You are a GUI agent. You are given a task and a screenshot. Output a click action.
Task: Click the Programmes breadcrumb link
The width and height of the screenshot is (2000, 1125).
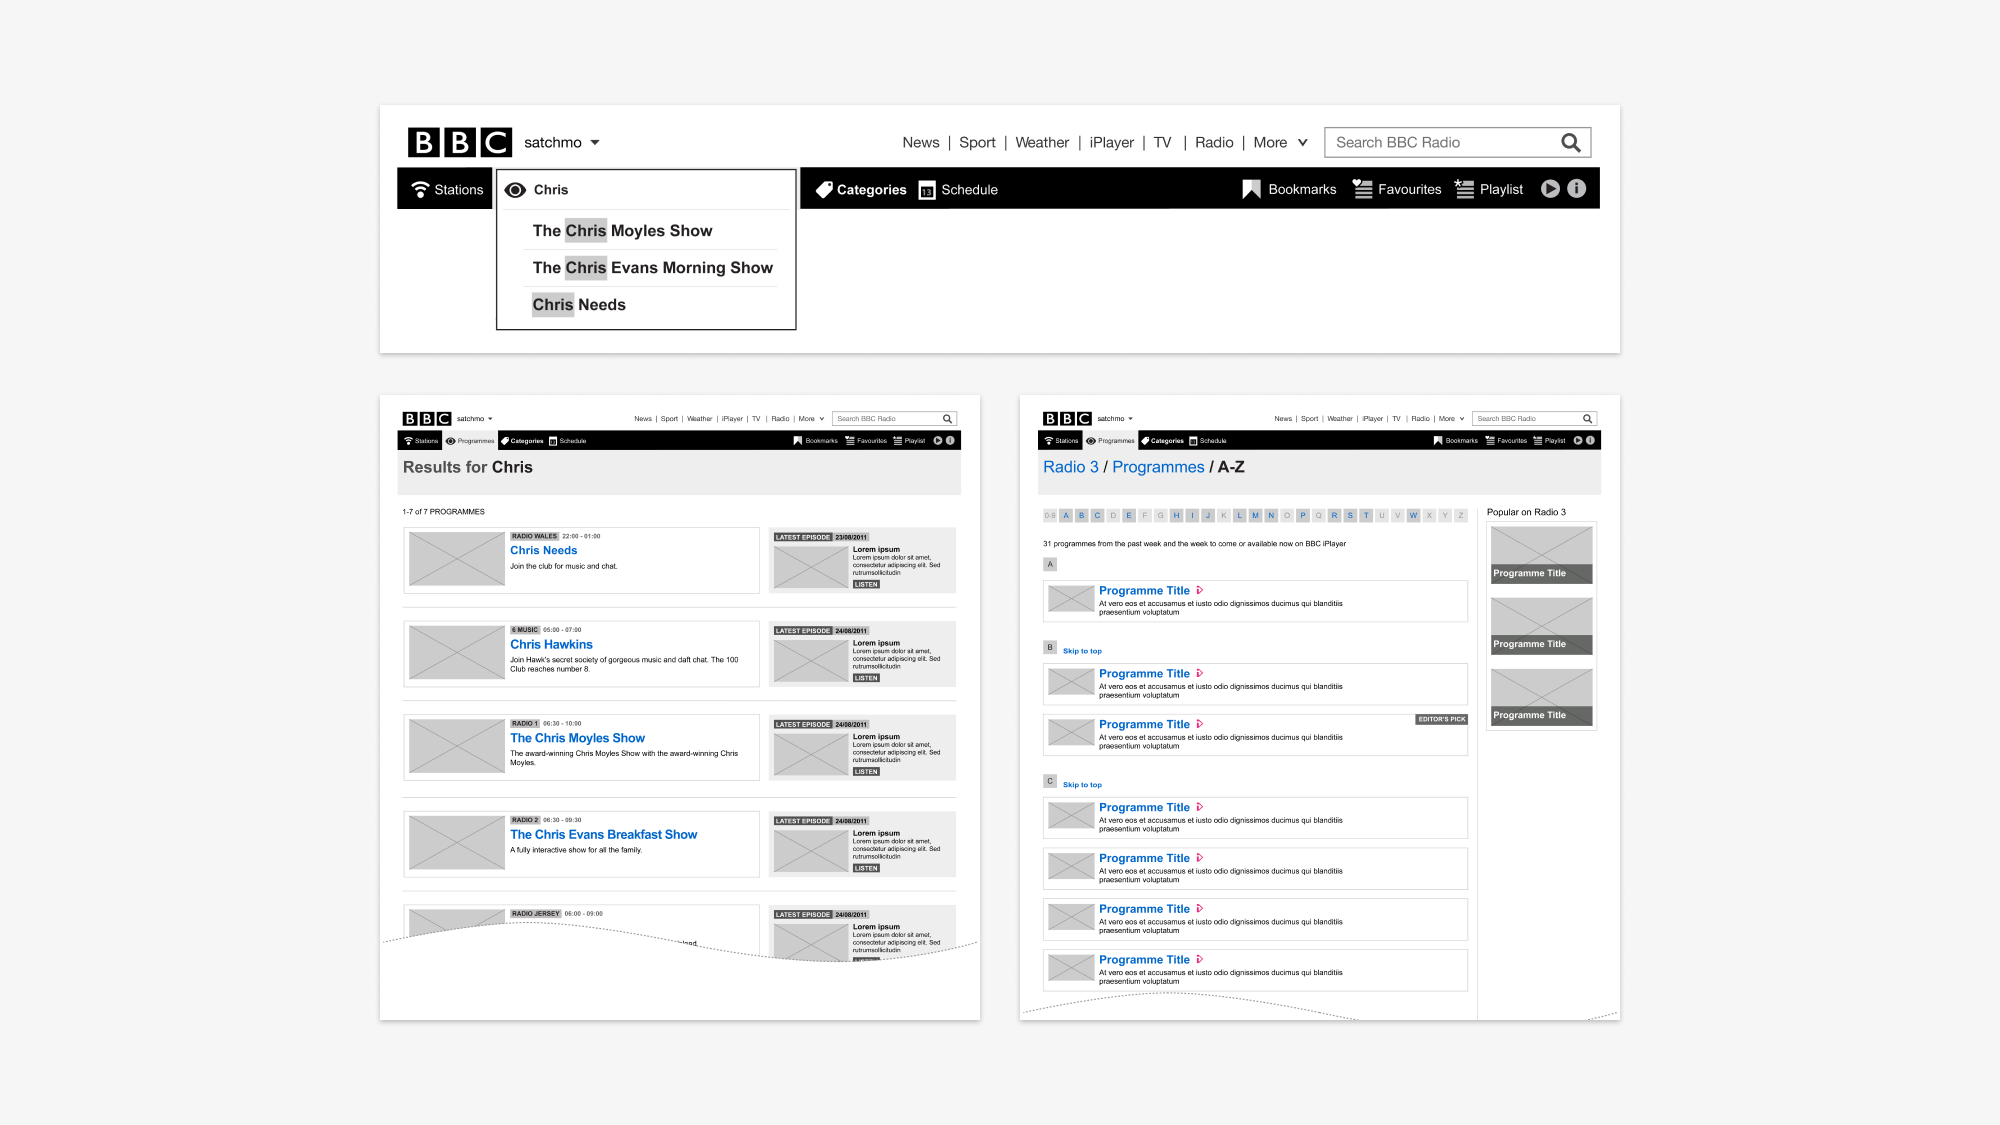(x=1158, y=467)
